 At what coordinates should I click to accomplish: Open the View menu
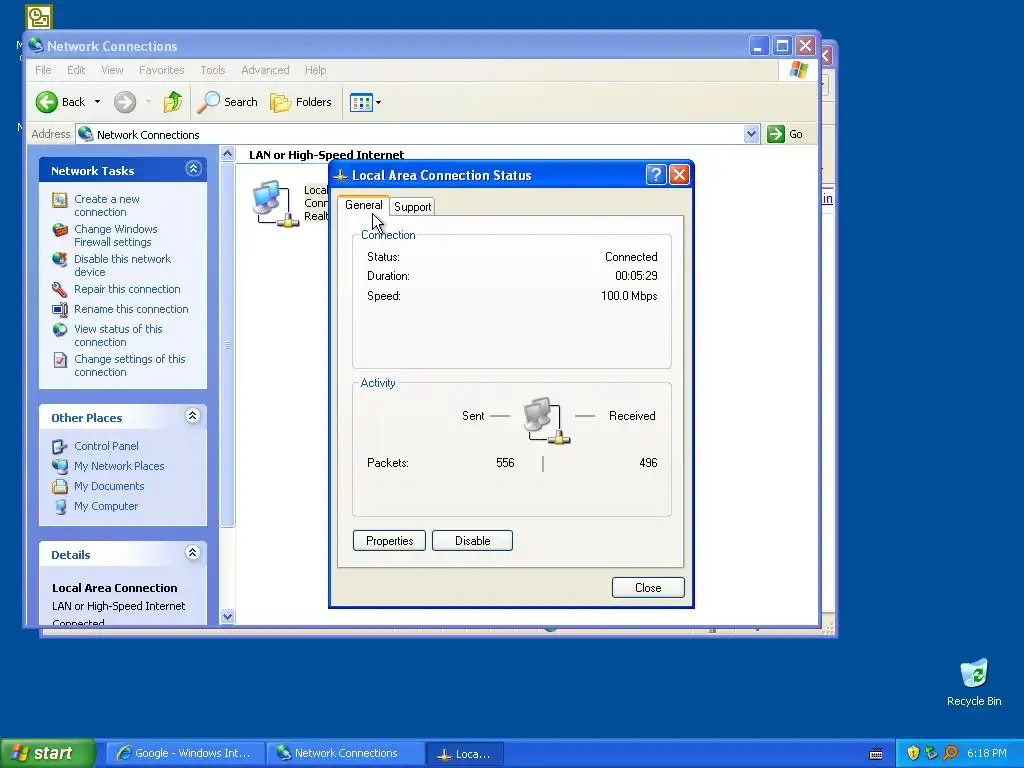click(112, 70)
